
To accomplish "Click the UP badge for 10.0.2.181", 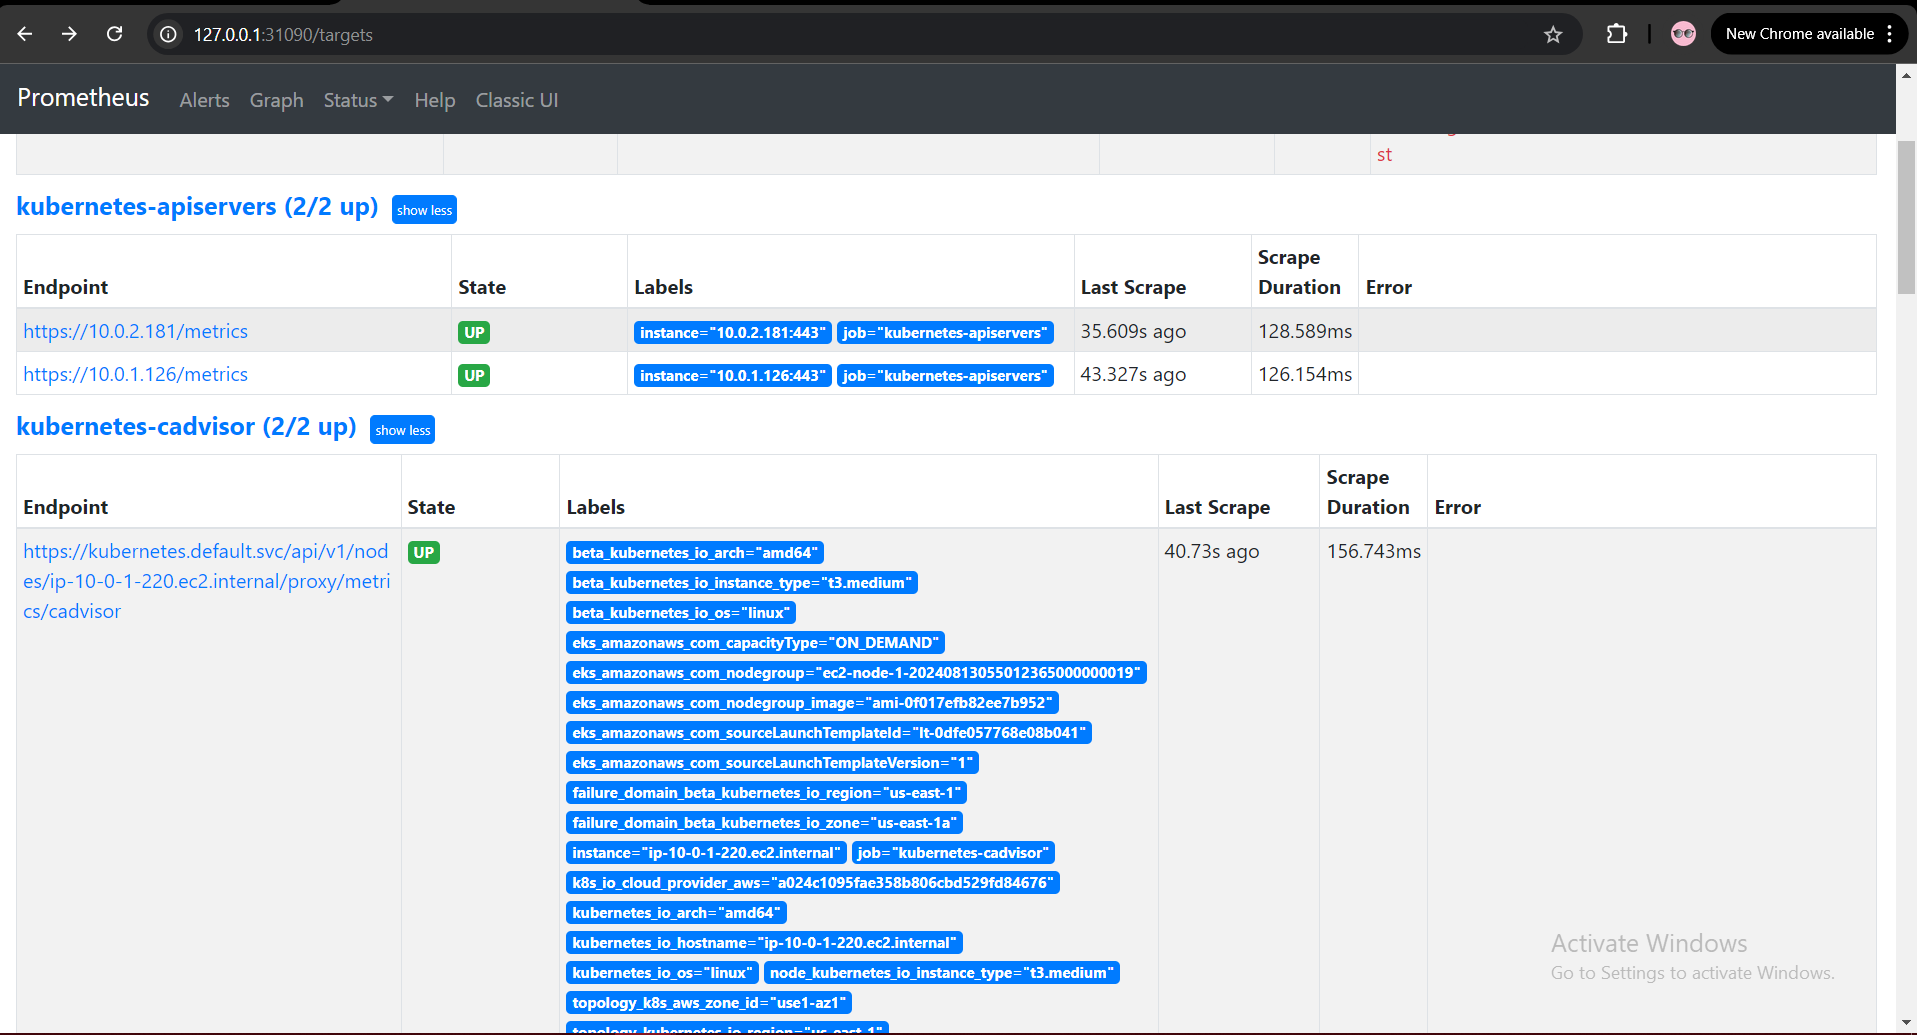I will (x=474, y=332).
